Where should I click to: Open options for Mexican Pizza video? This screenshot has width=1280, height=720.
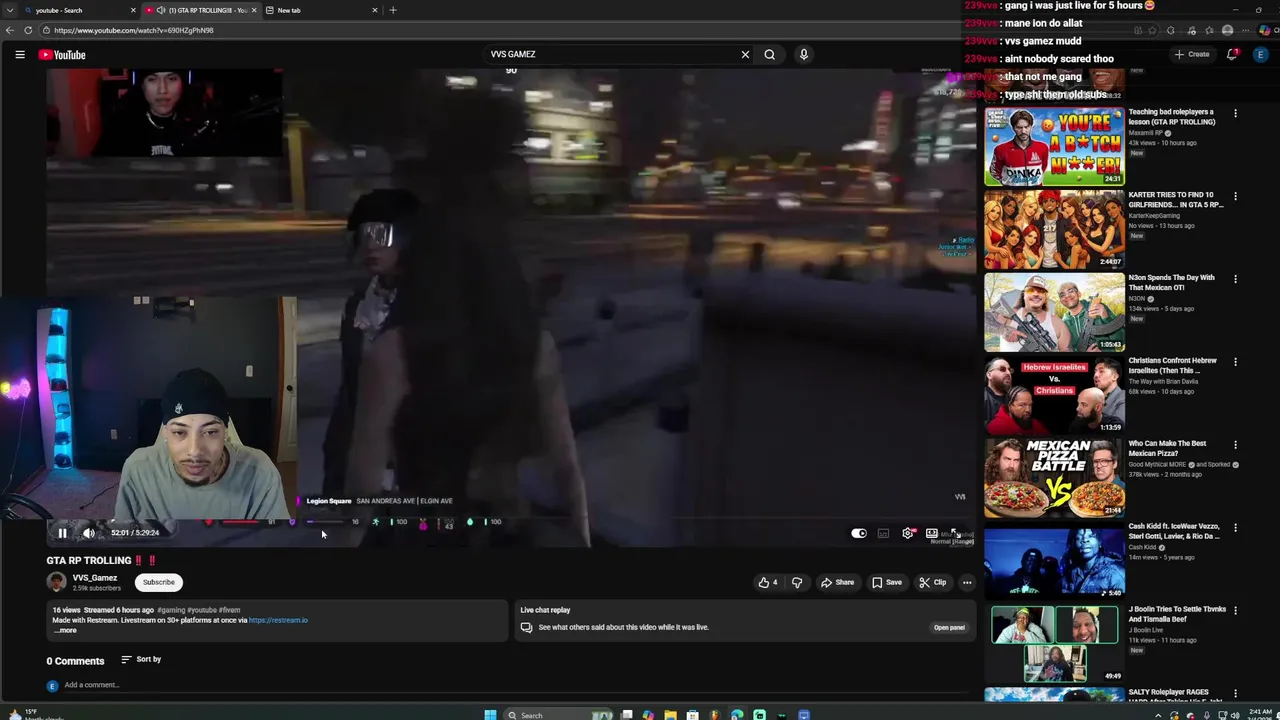1235,446
